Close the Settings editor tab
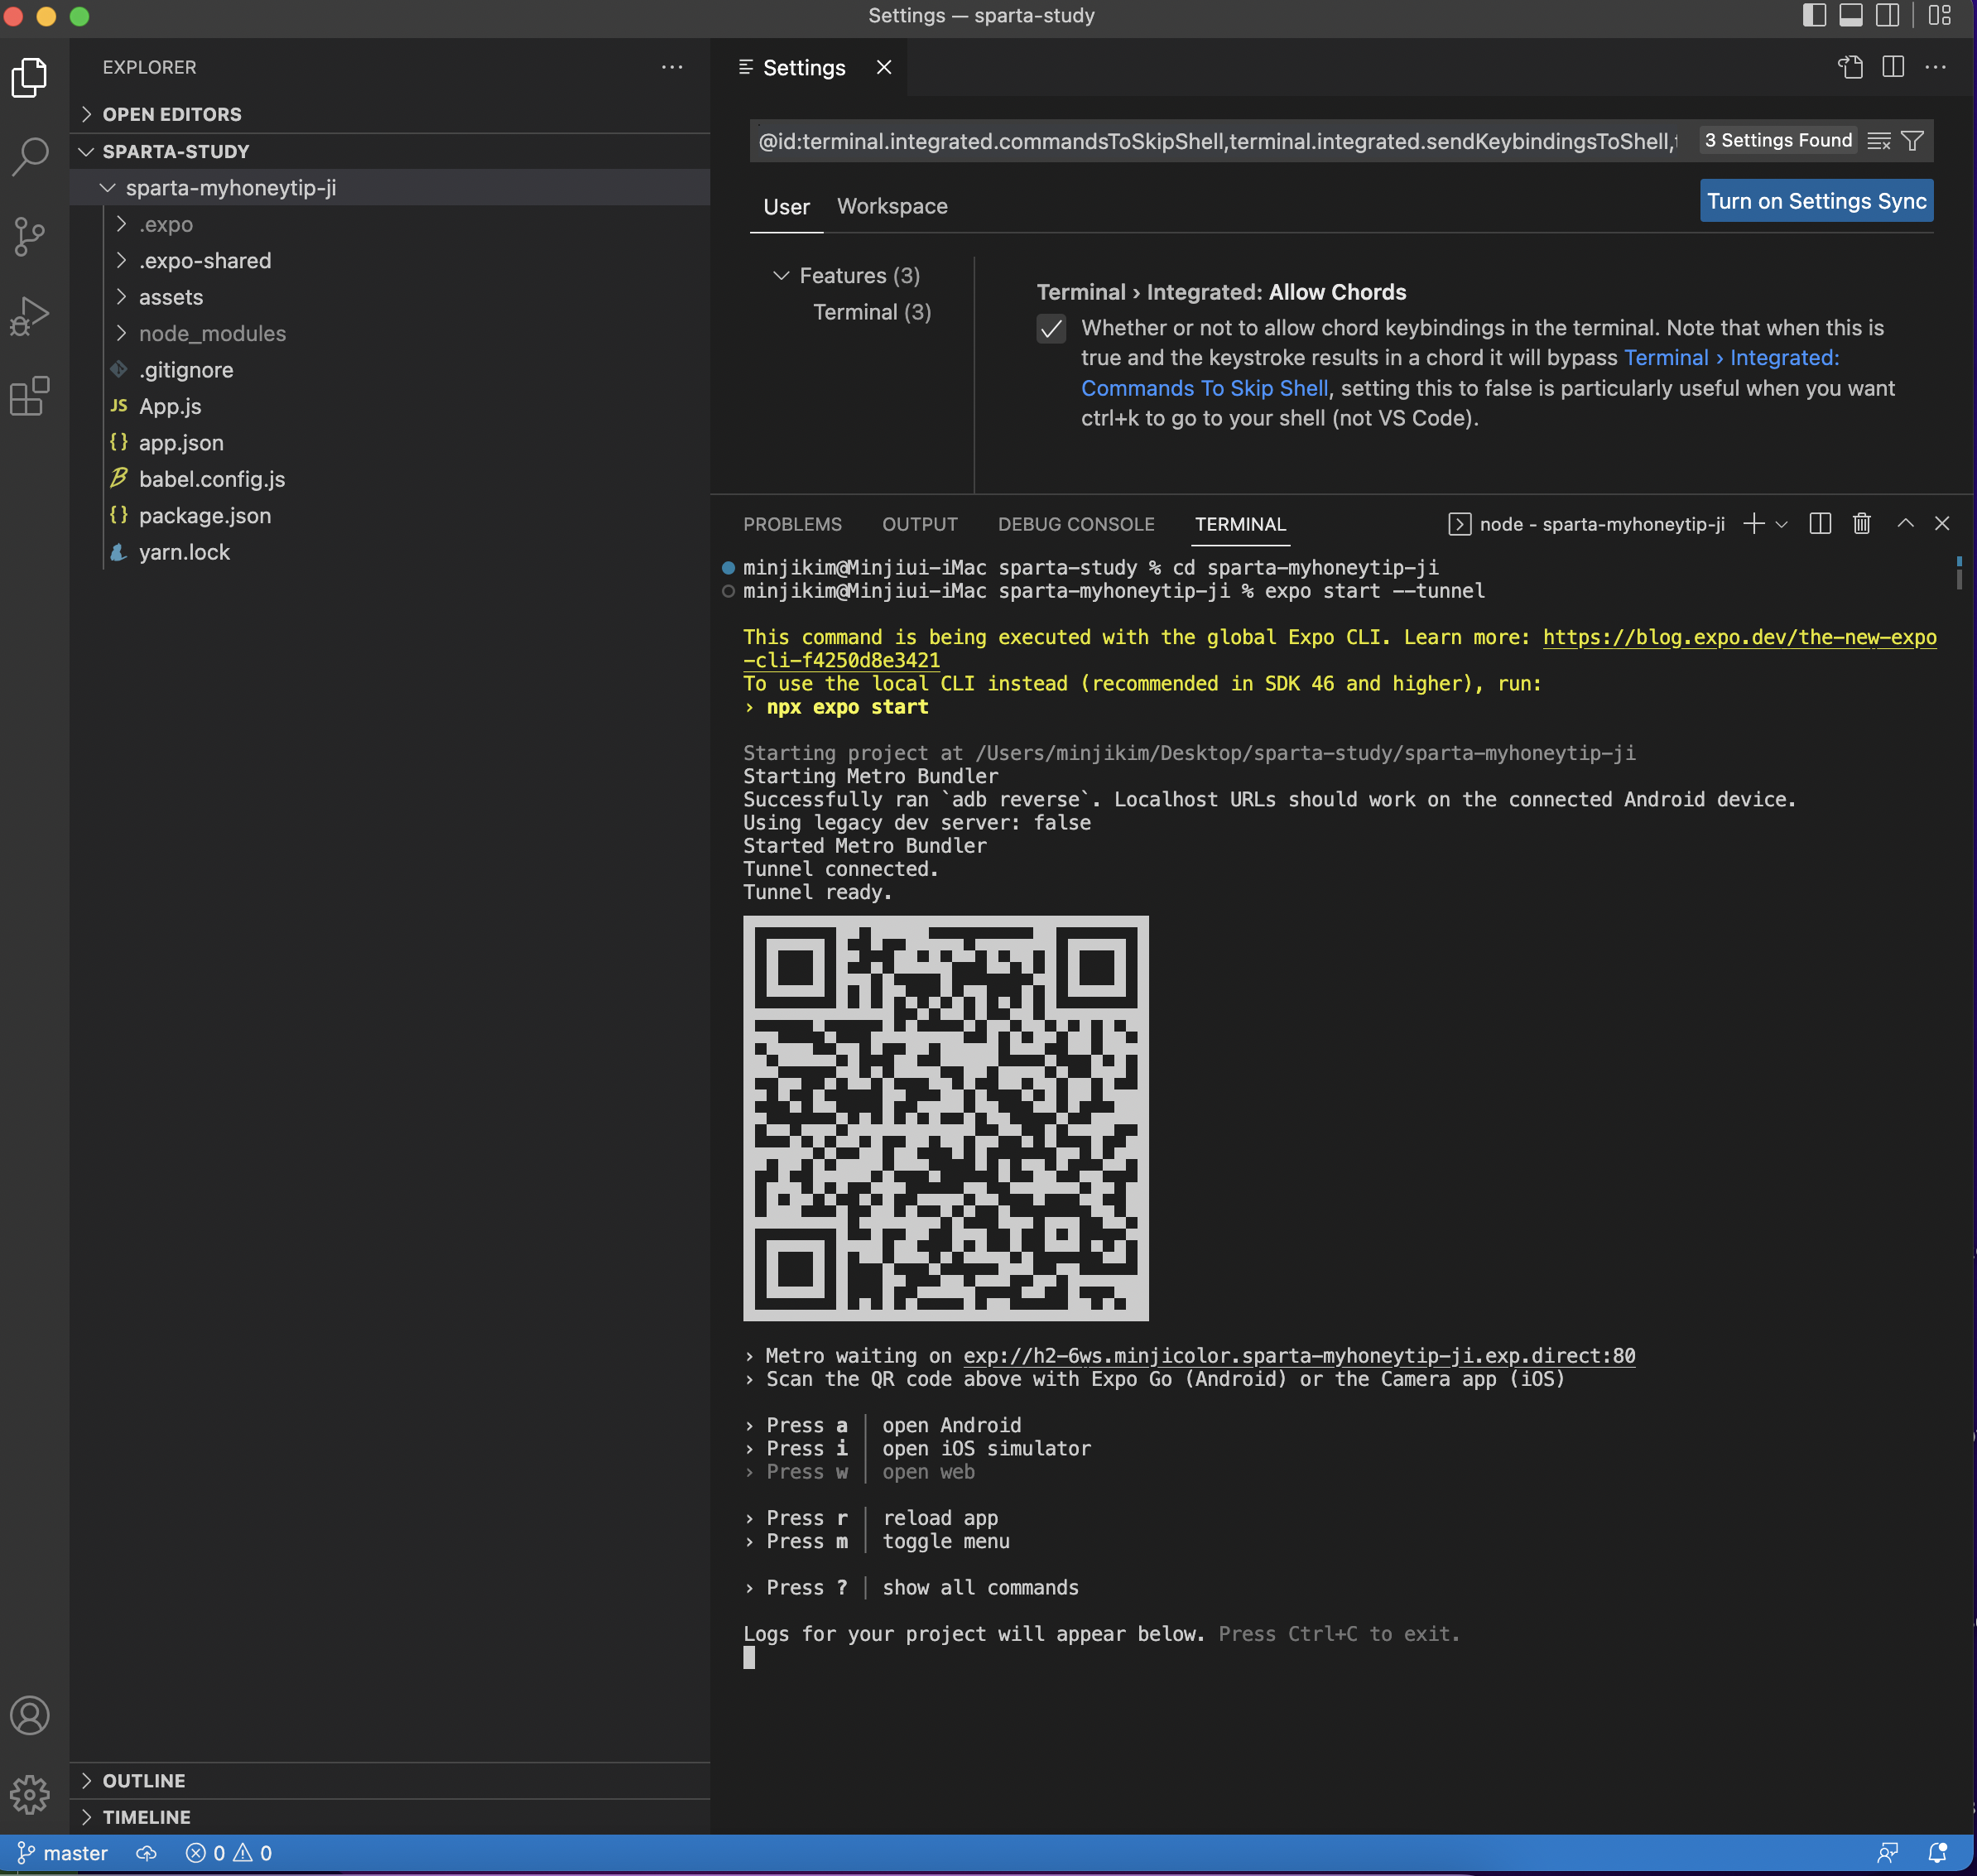 (x=884, y=67)
